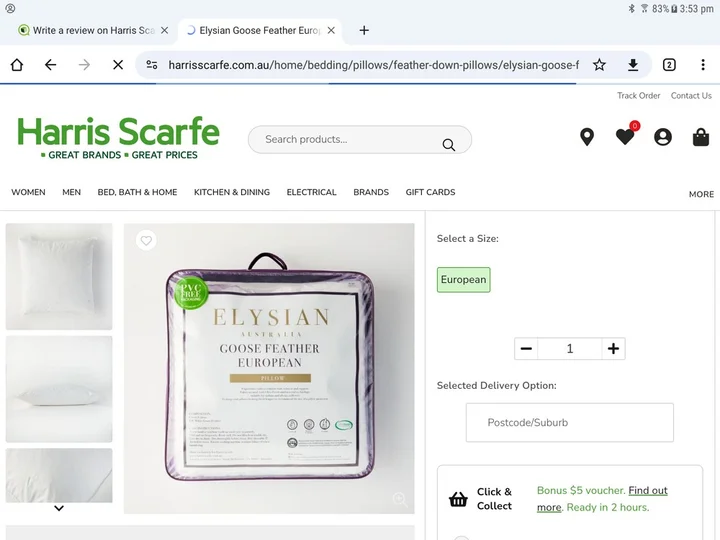
Task: Select the European size option
Action: (463, 280)
